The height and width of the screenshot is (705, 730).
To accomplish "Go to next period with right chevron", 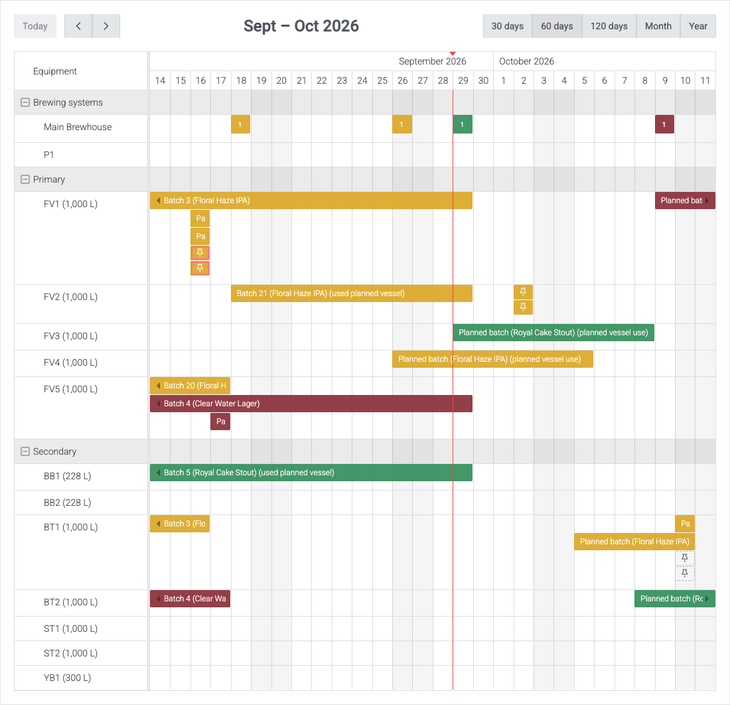I will click(x=106, y=26).
